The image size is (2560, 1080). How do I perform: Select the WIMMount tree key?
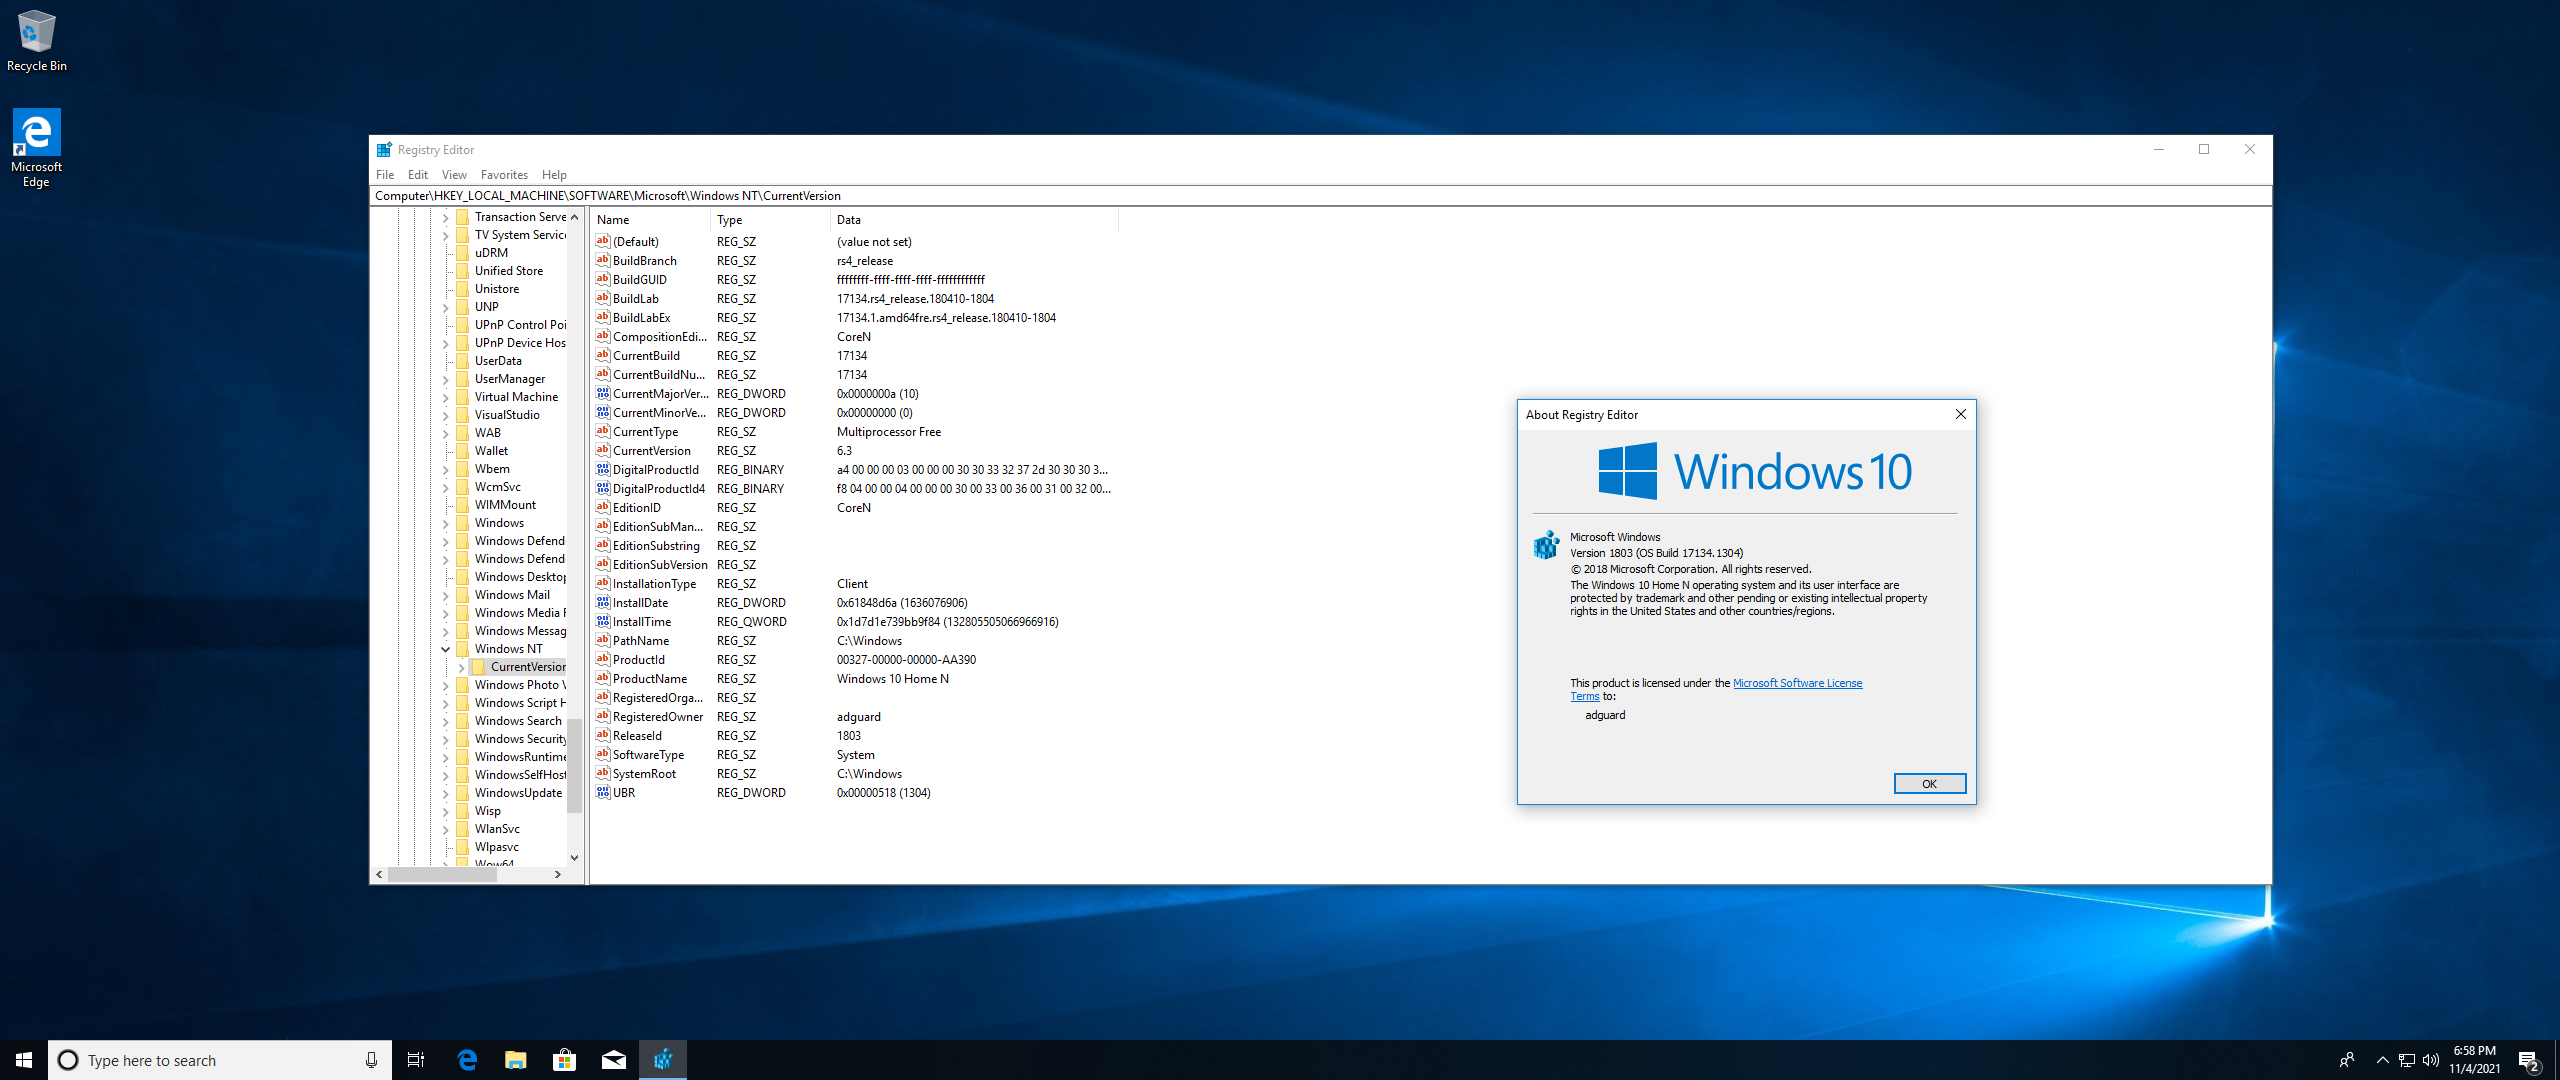tap(505, 505)
